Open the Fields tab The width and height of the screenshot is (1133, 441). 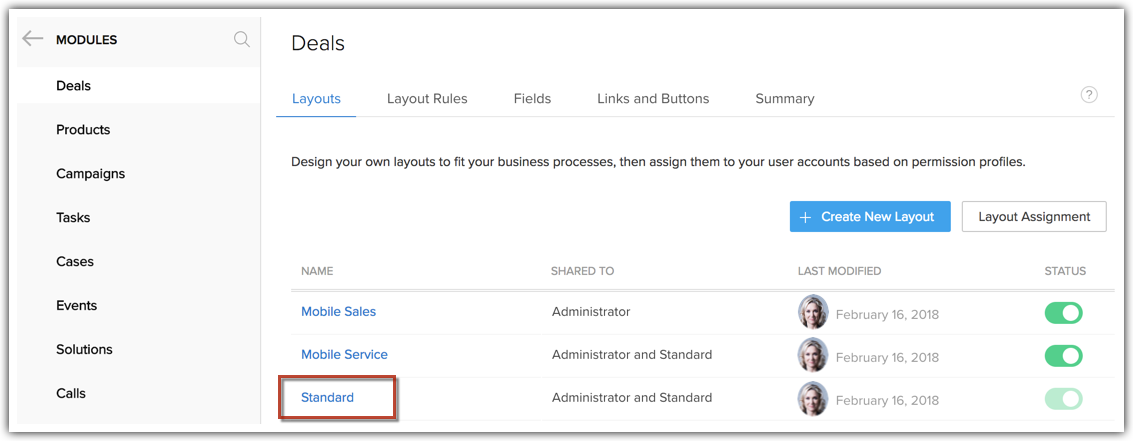click(532, 98)
